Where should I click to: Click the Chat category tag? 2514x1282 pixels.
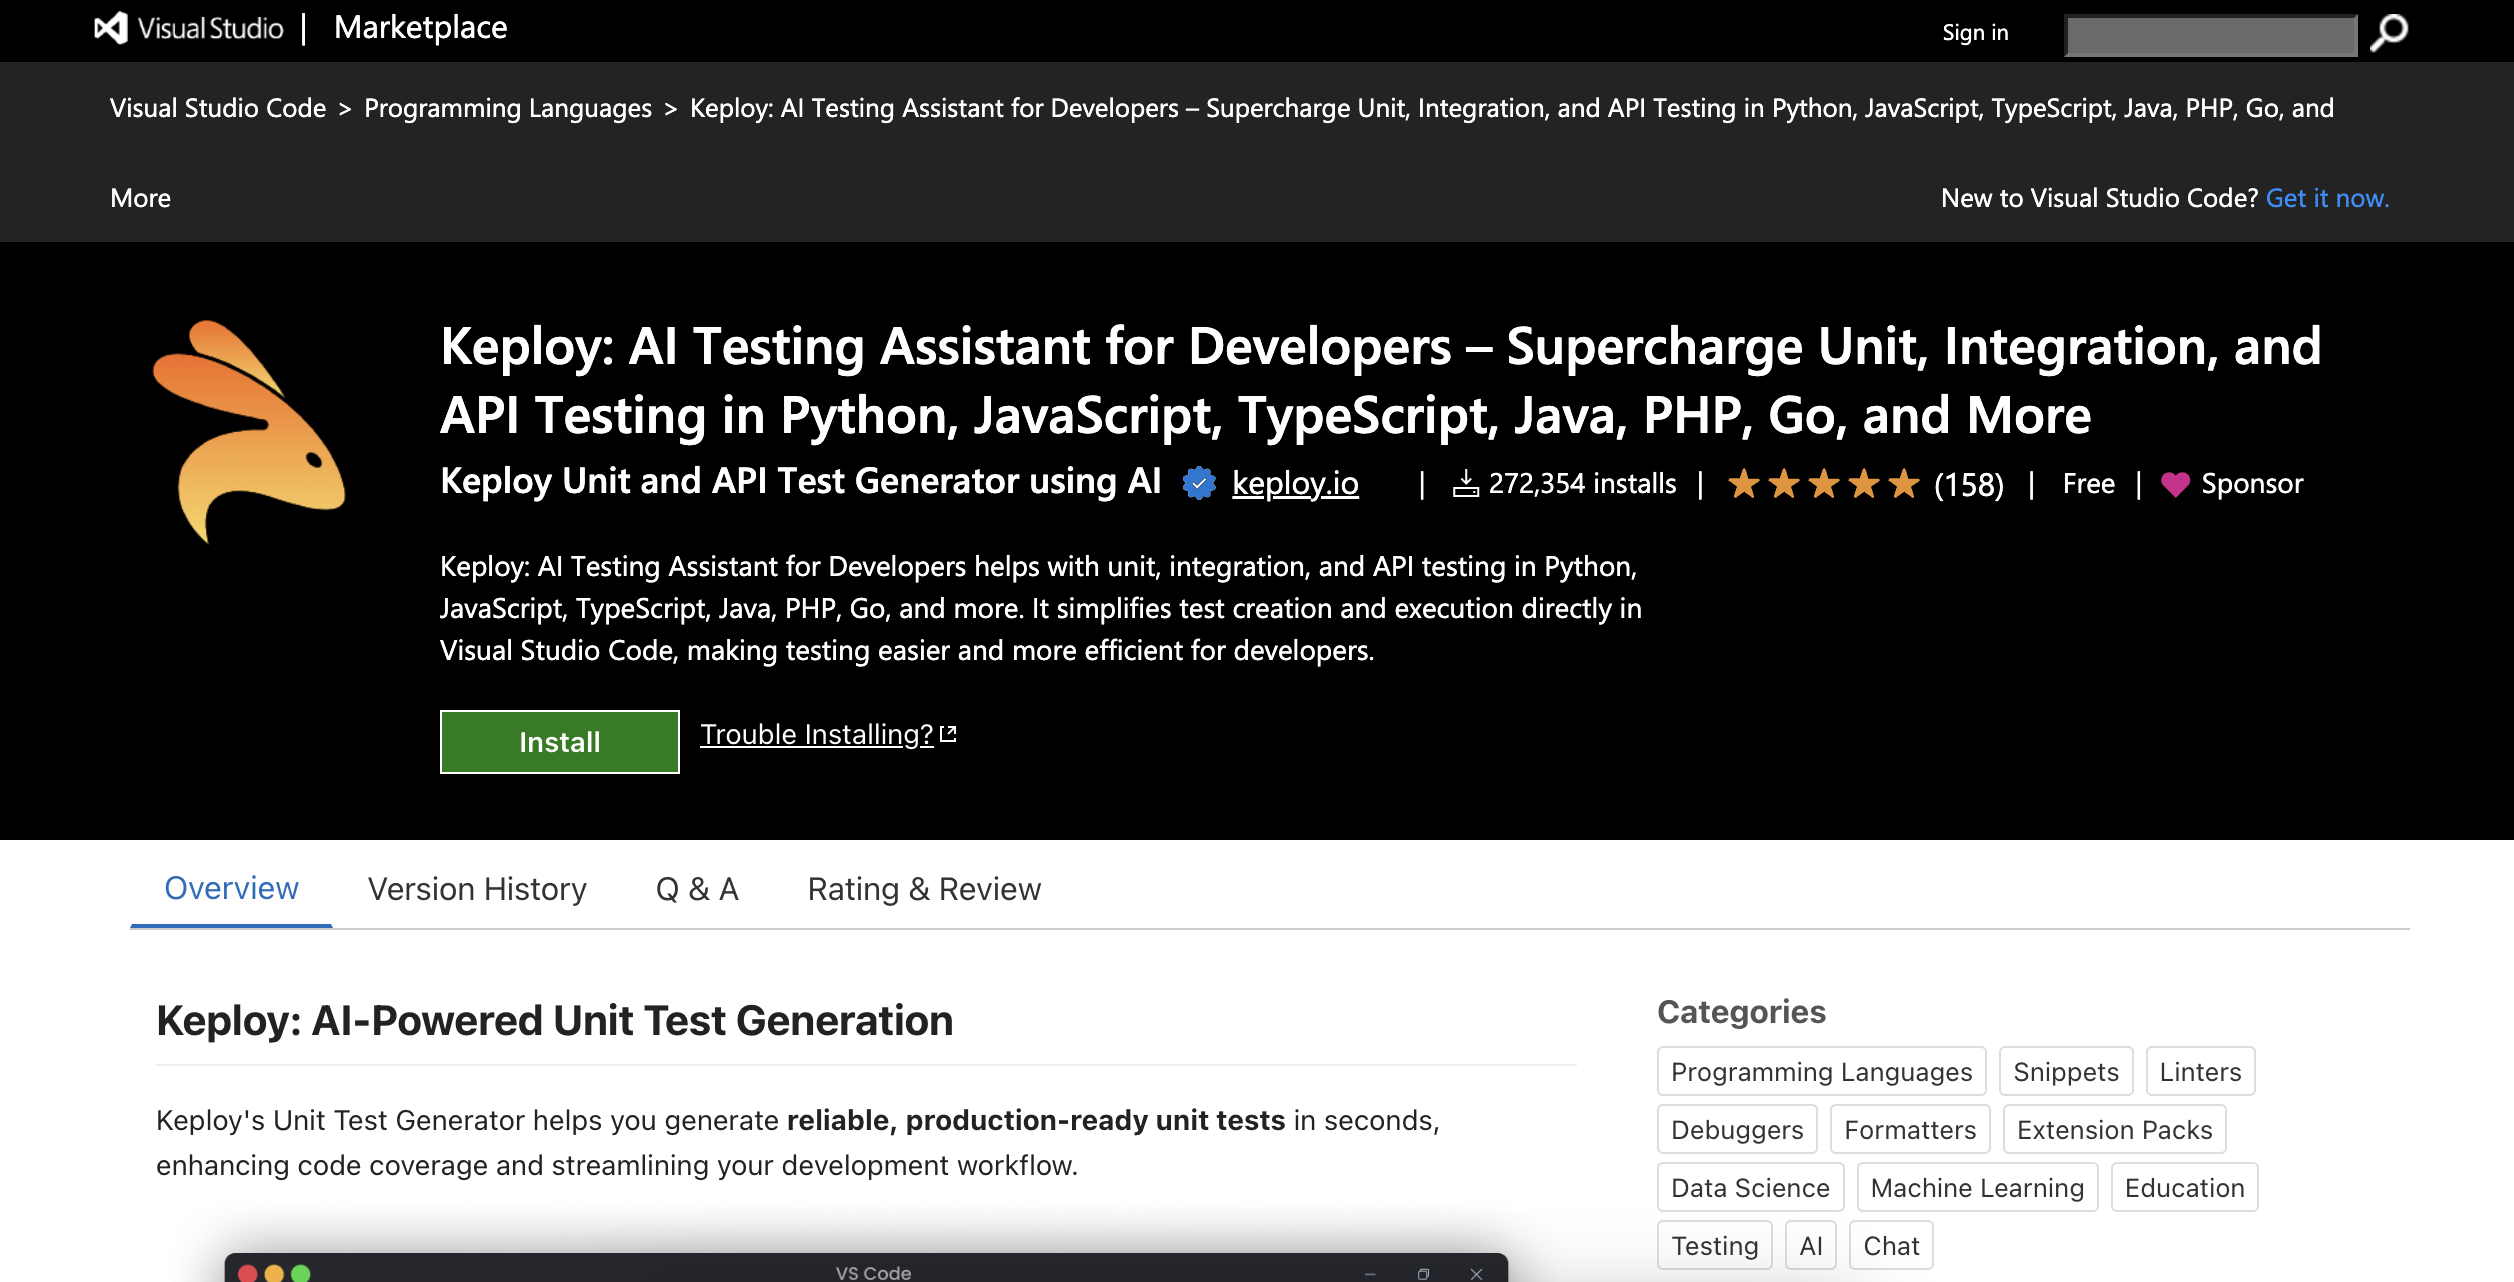1891,1246
